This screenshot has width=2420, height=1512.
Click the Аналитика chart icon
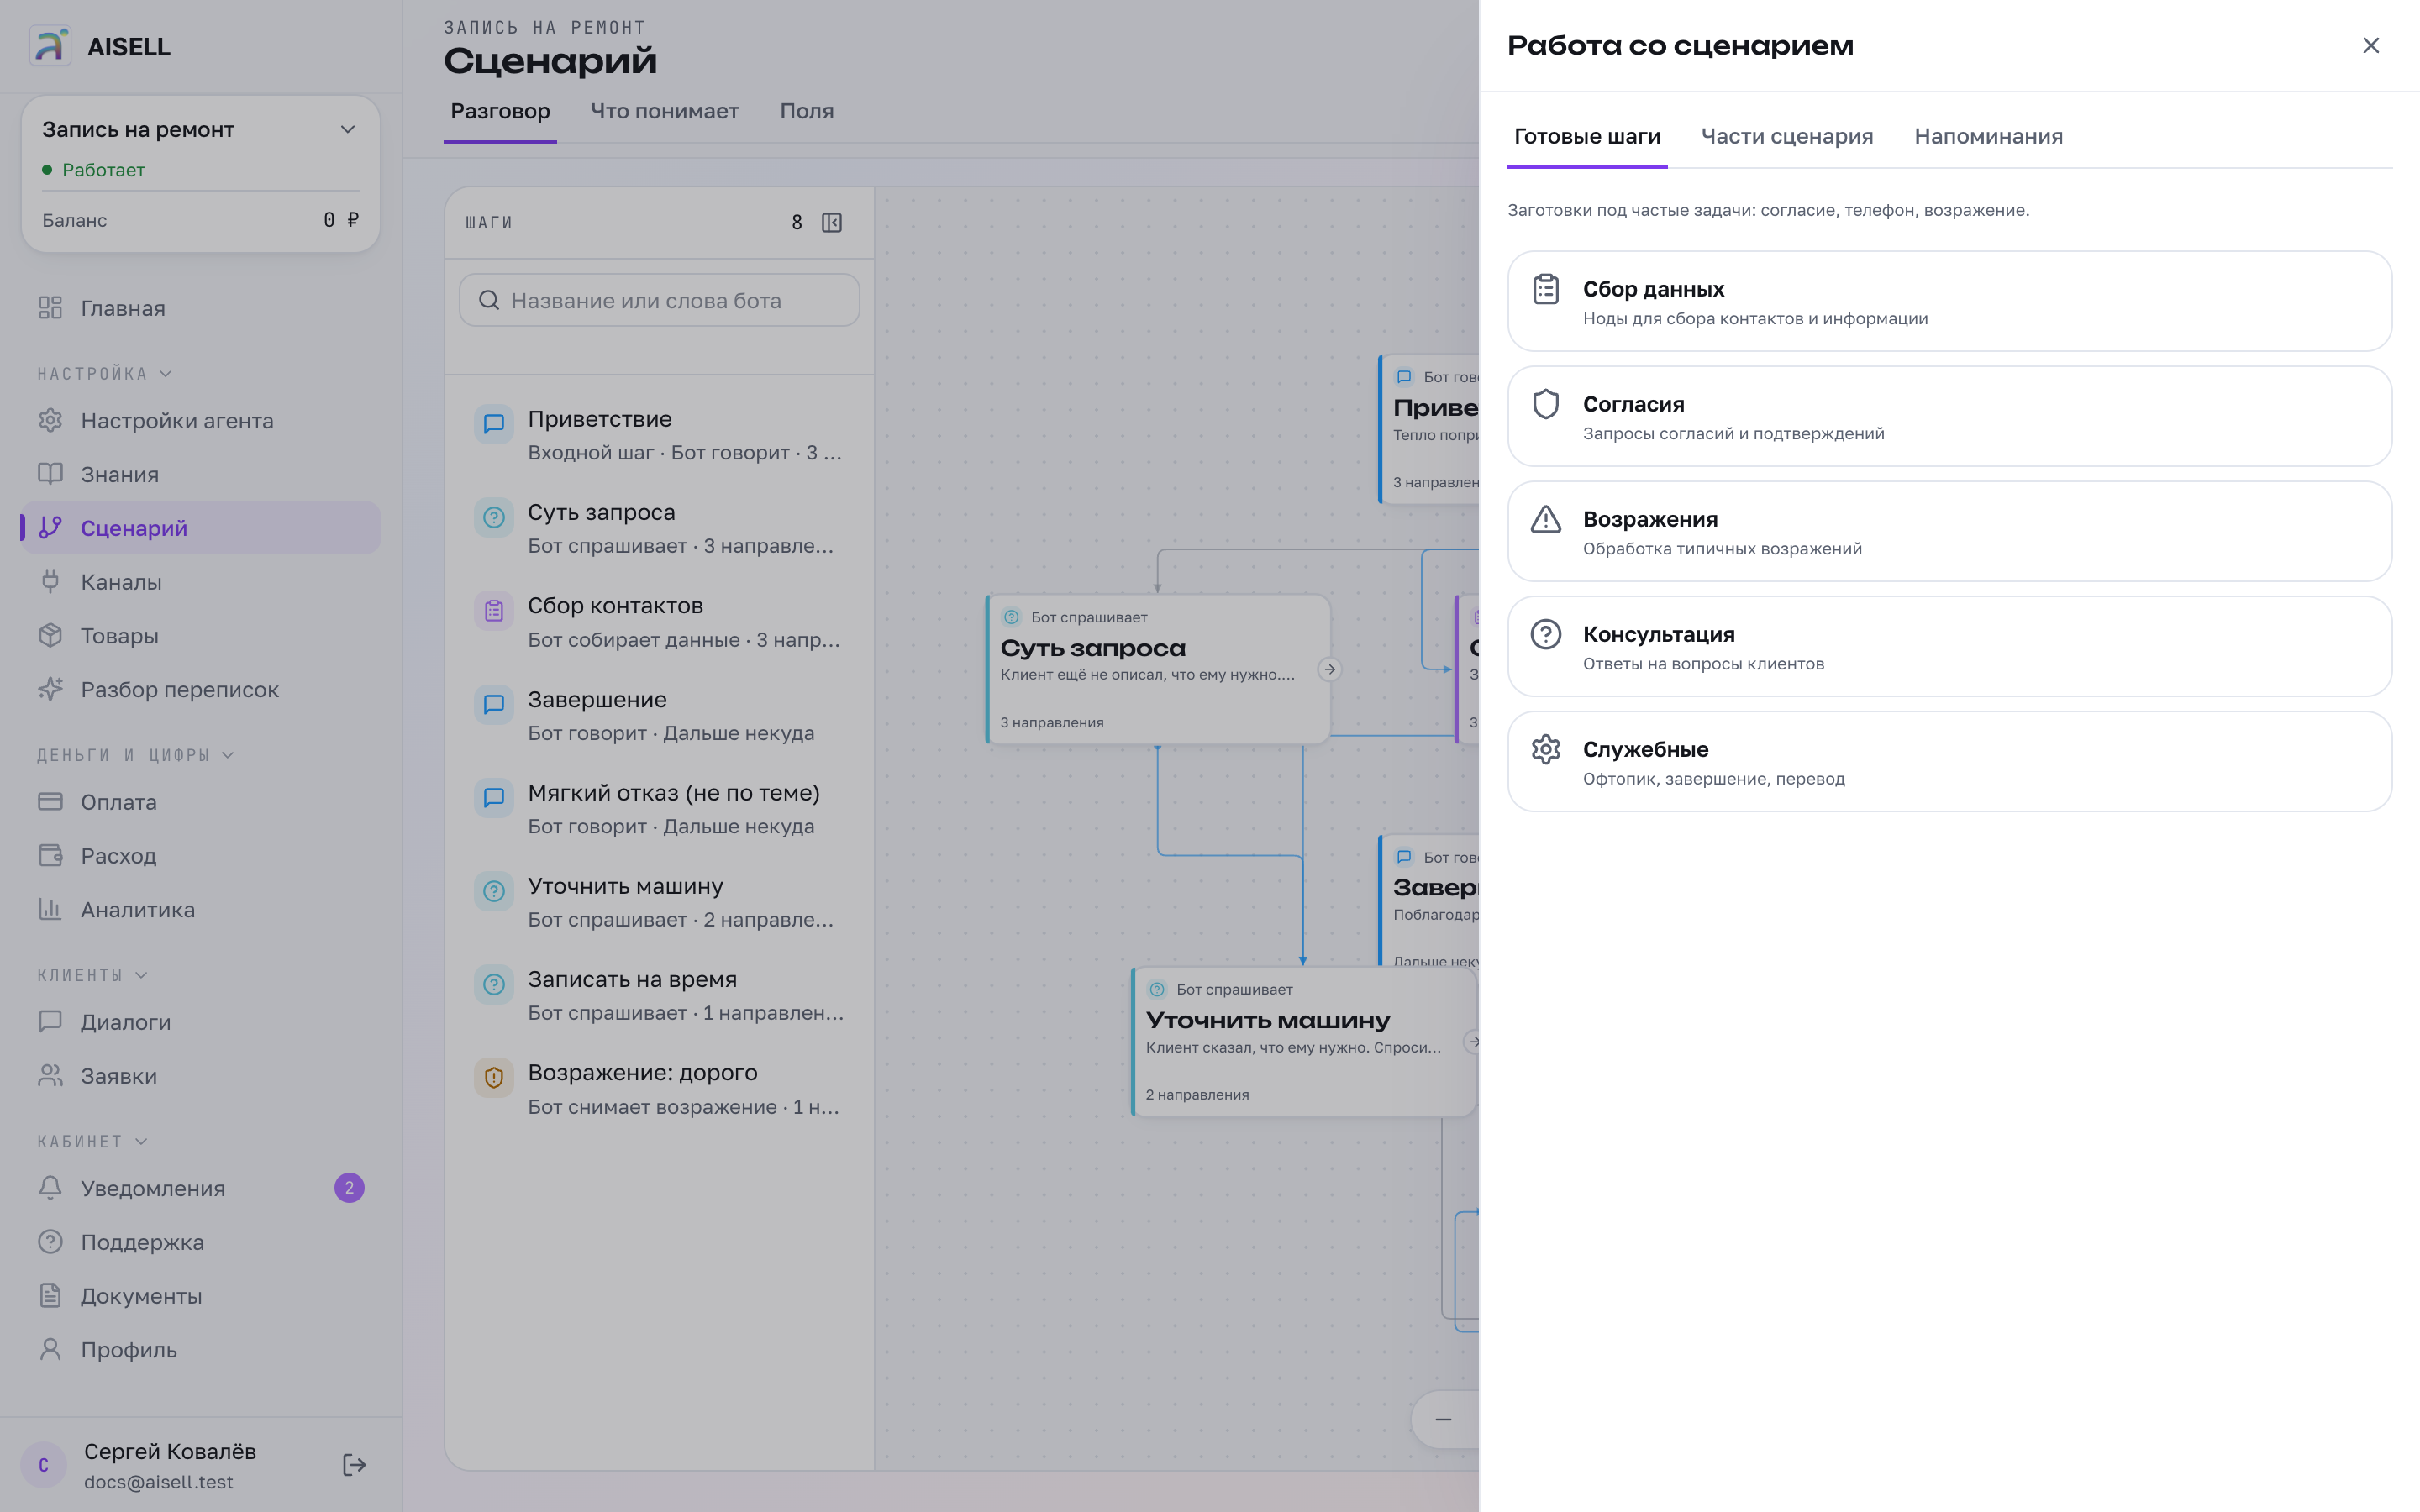tap(50, 910)
